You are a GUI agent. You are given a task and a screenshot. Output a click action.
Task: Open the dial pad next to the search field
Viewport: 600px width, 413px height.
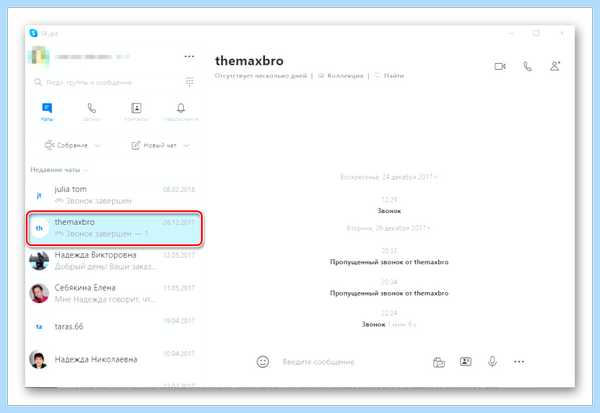(x=189, y=82)
